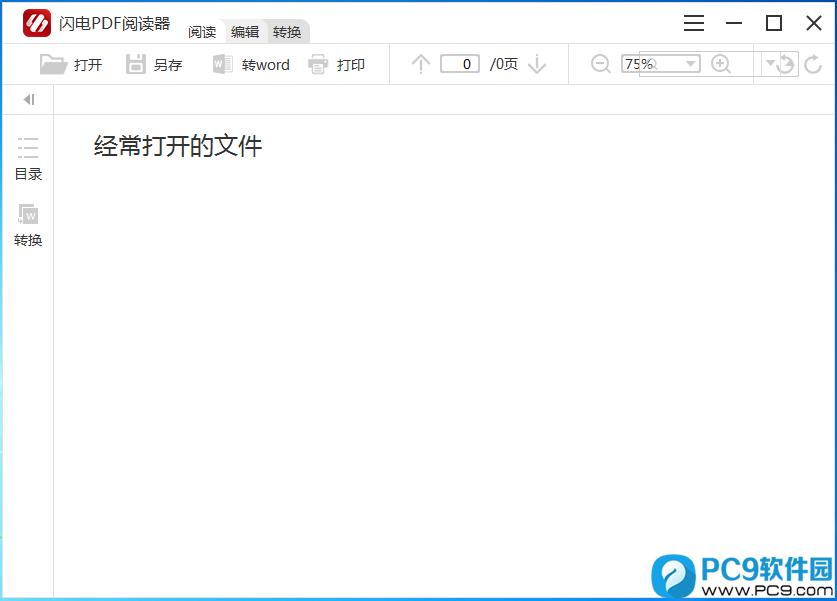Switch to the 阅读 tab

202,32
